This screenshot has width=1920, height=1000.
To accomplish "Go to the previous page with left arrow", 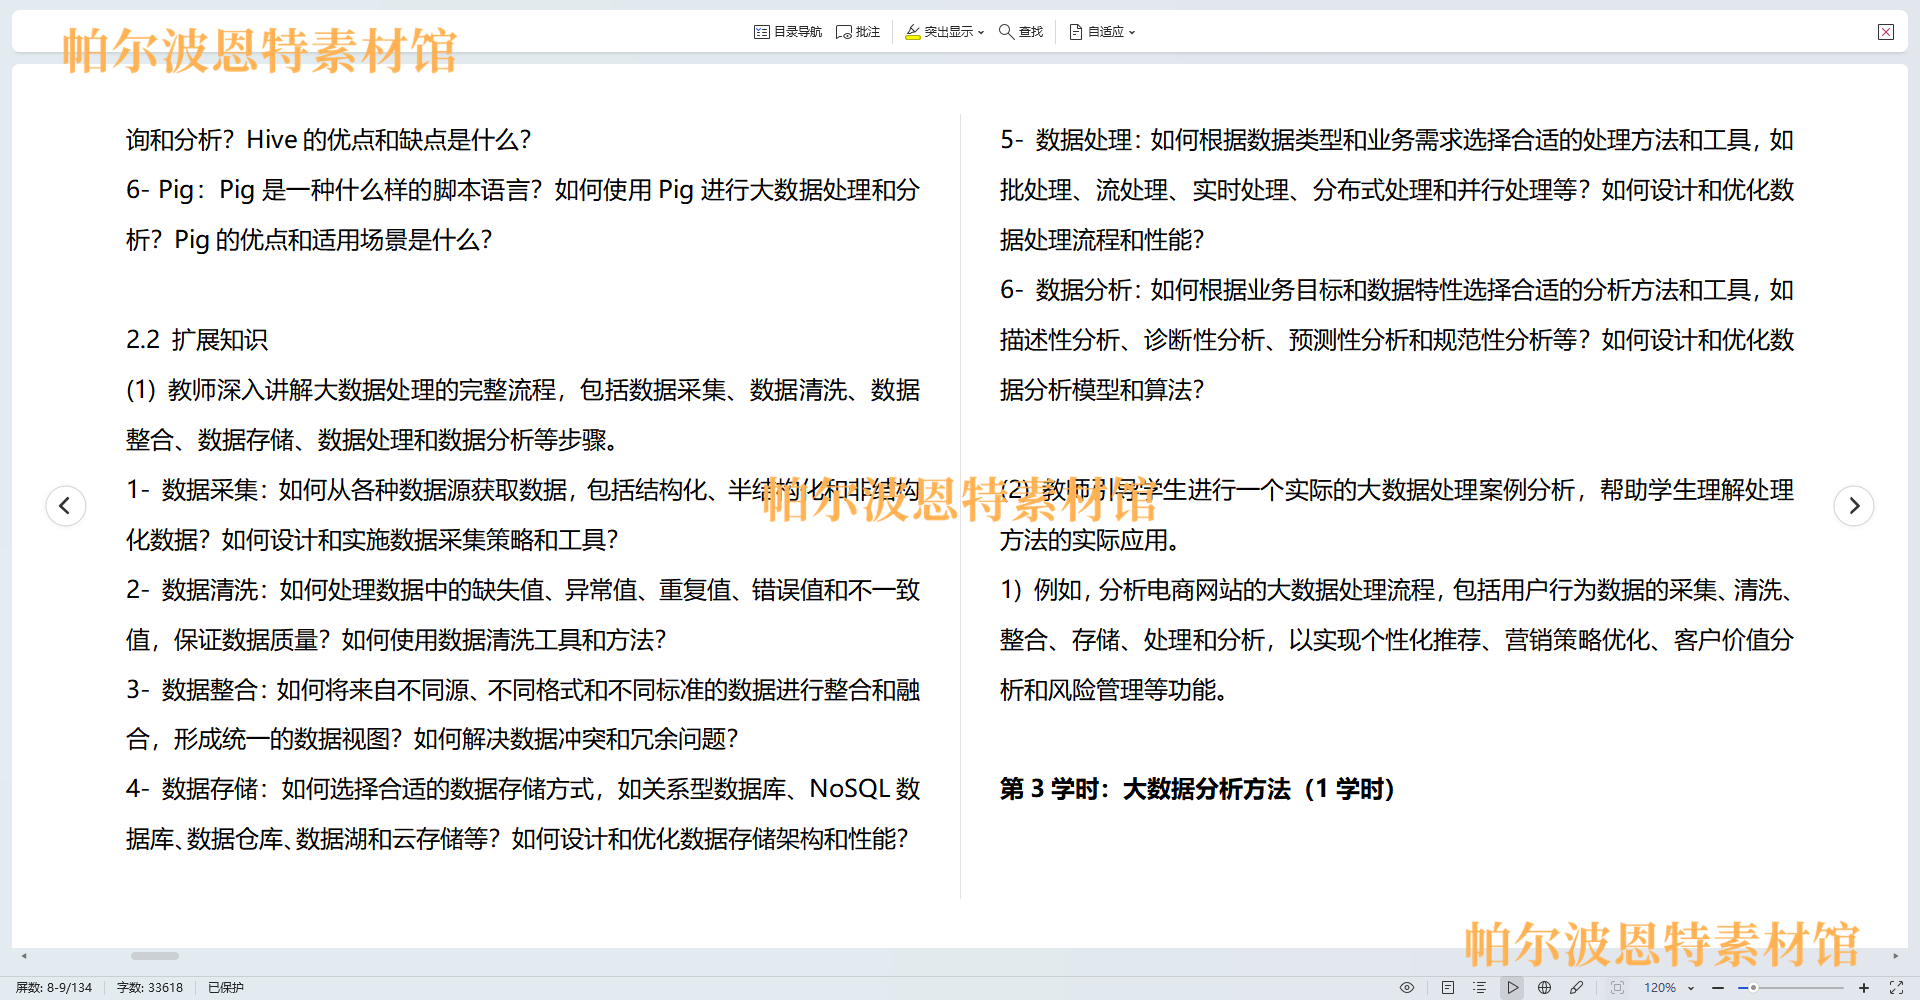I will [66, 505].
